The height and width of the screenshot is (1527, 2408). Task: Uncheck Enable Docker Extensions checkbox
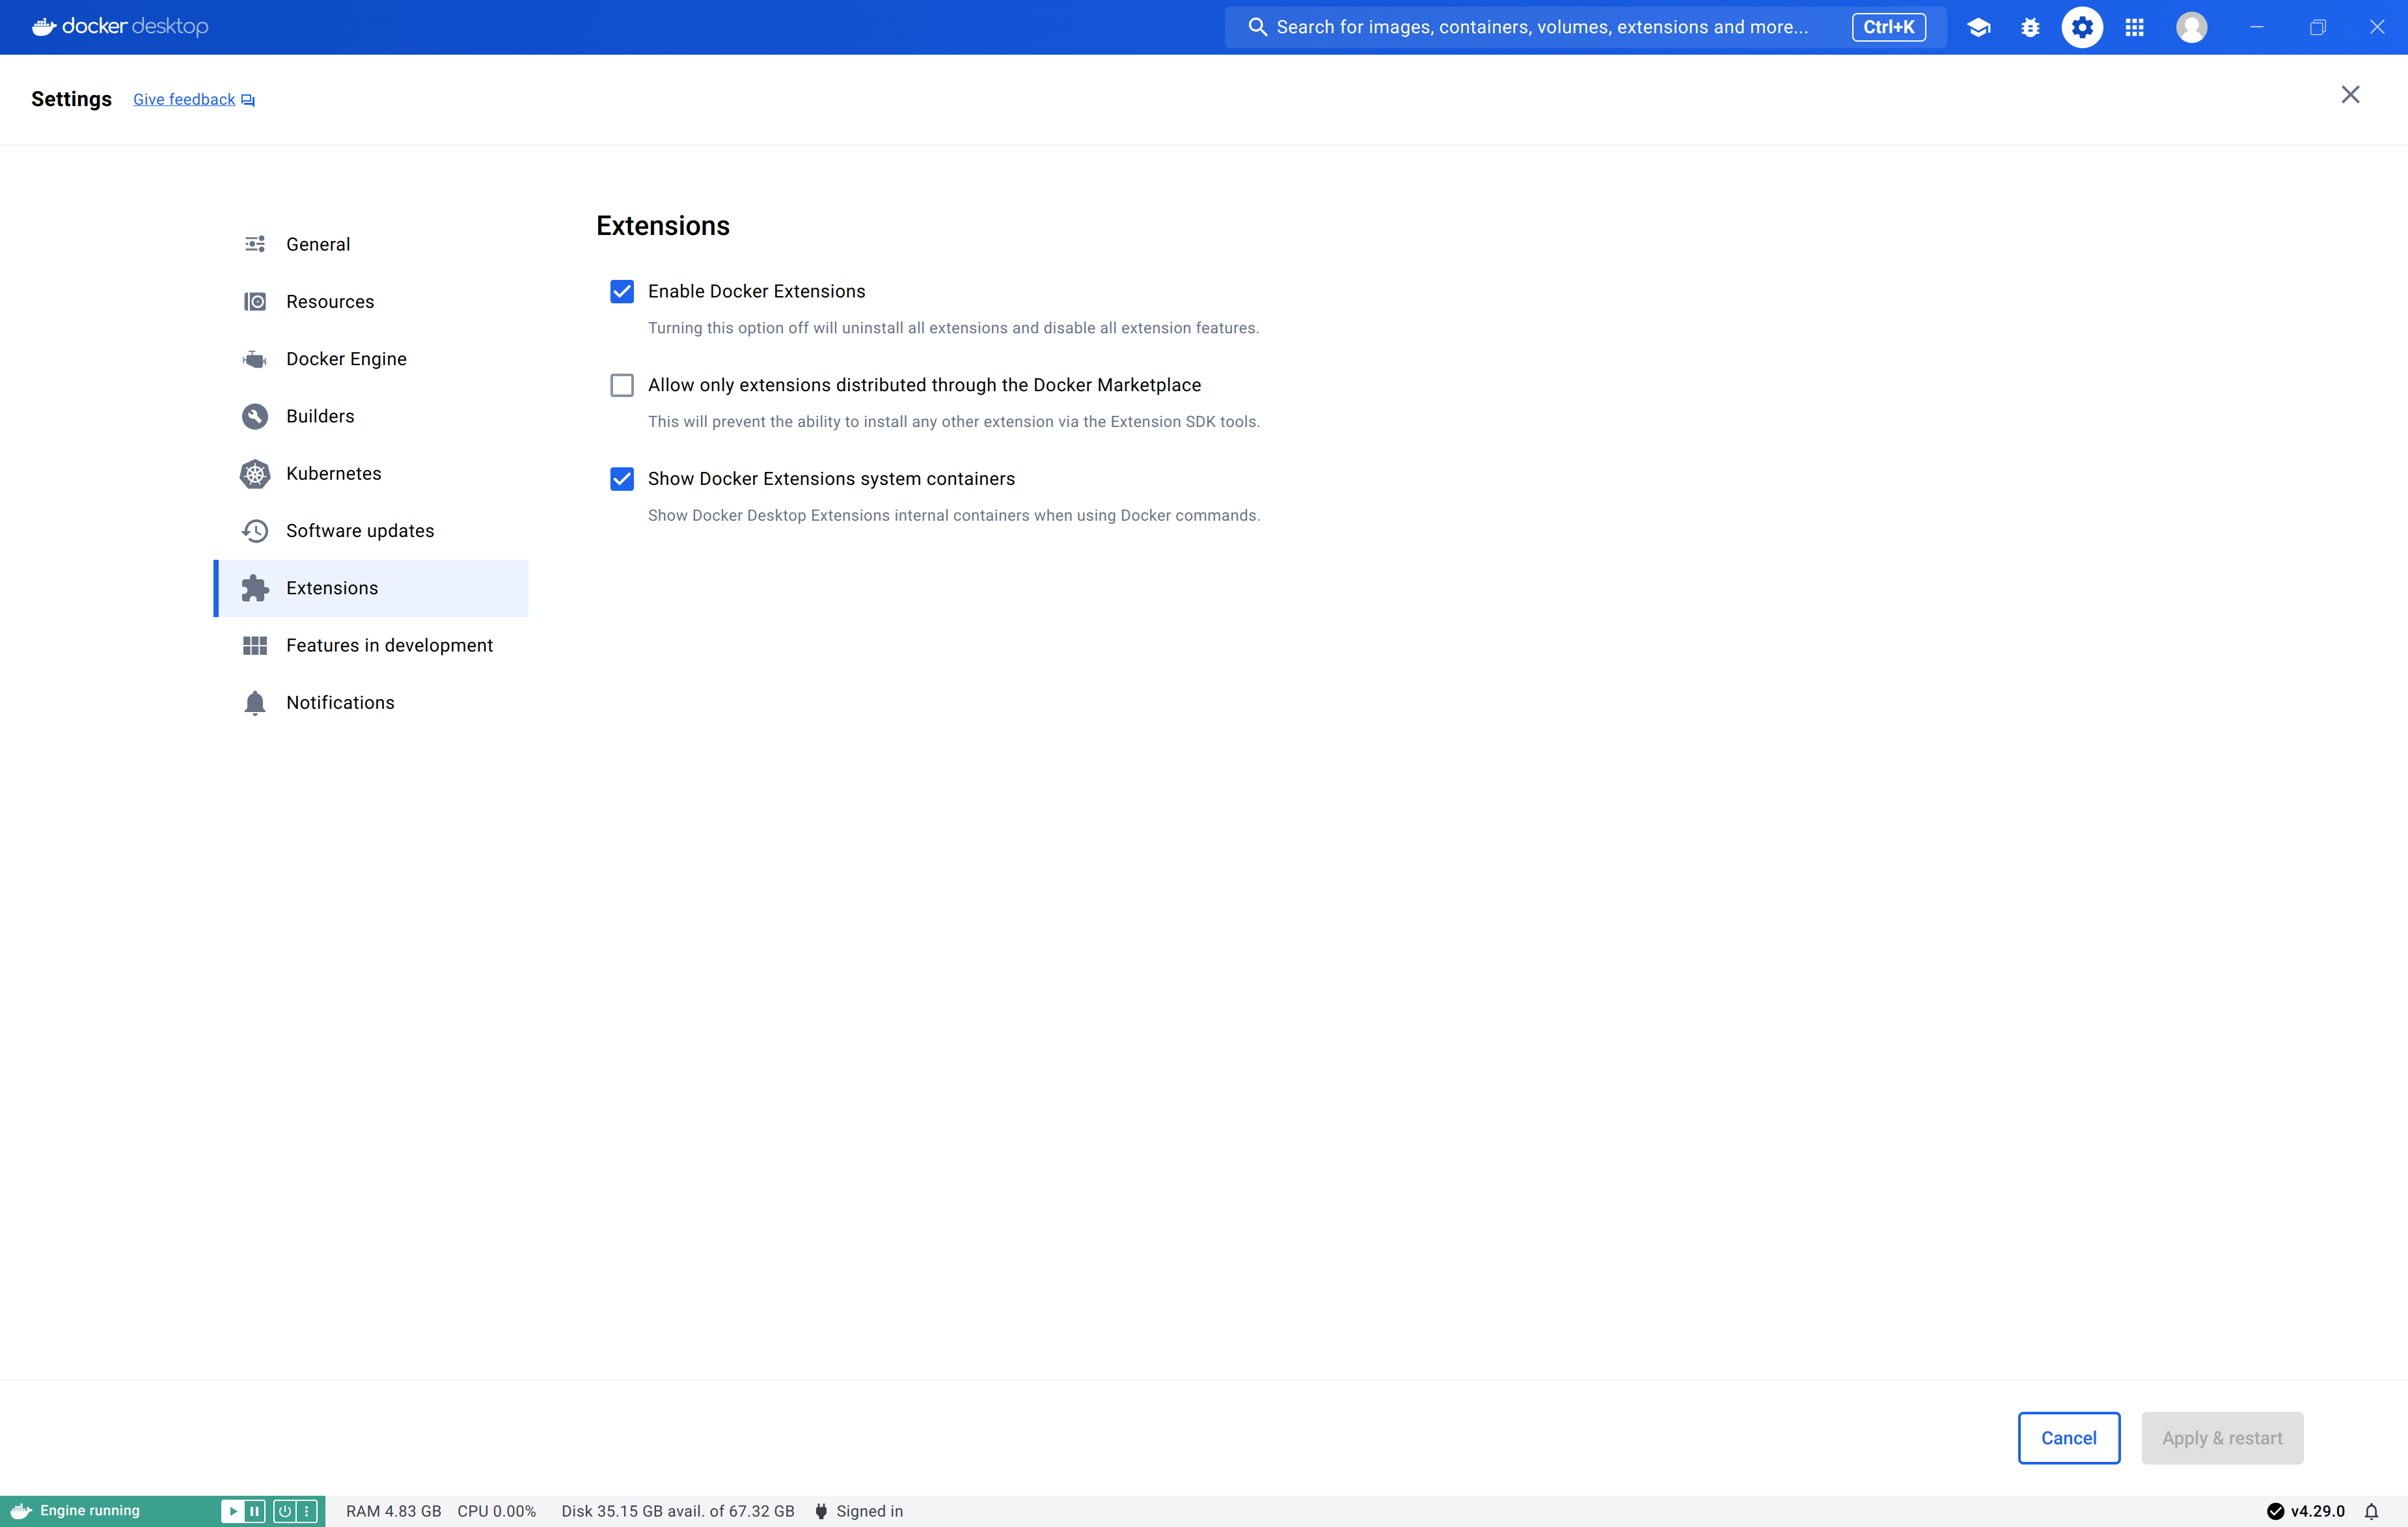(622, 291)
